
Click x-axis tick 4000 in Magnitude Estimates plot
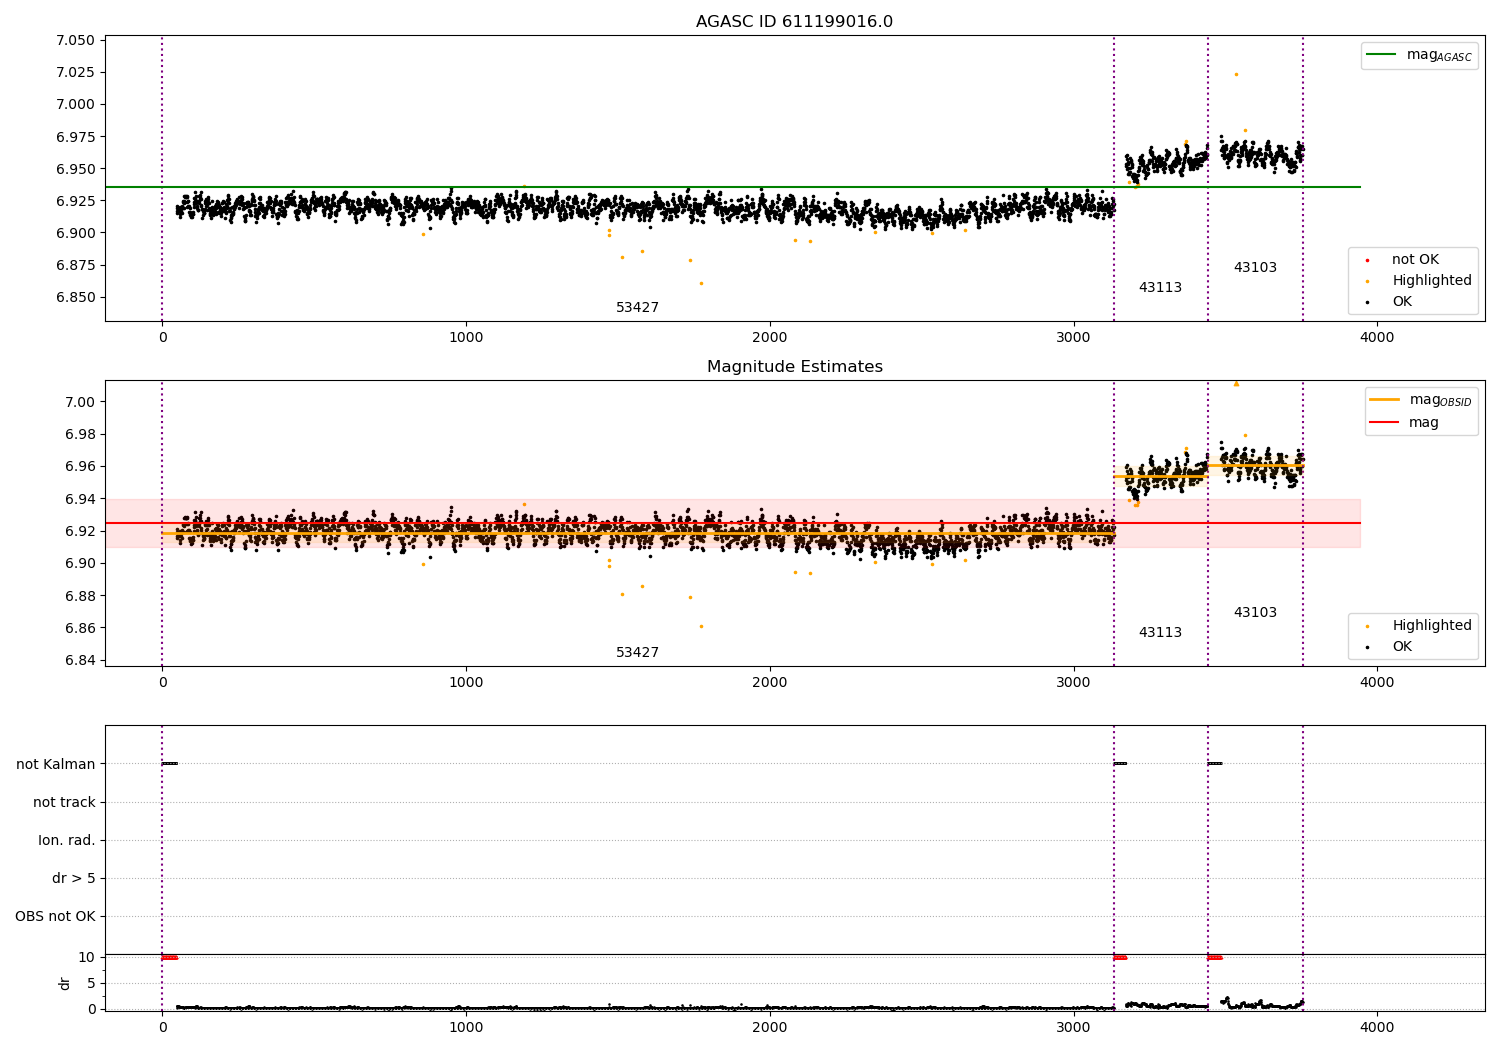click(x=1377, y=683)
